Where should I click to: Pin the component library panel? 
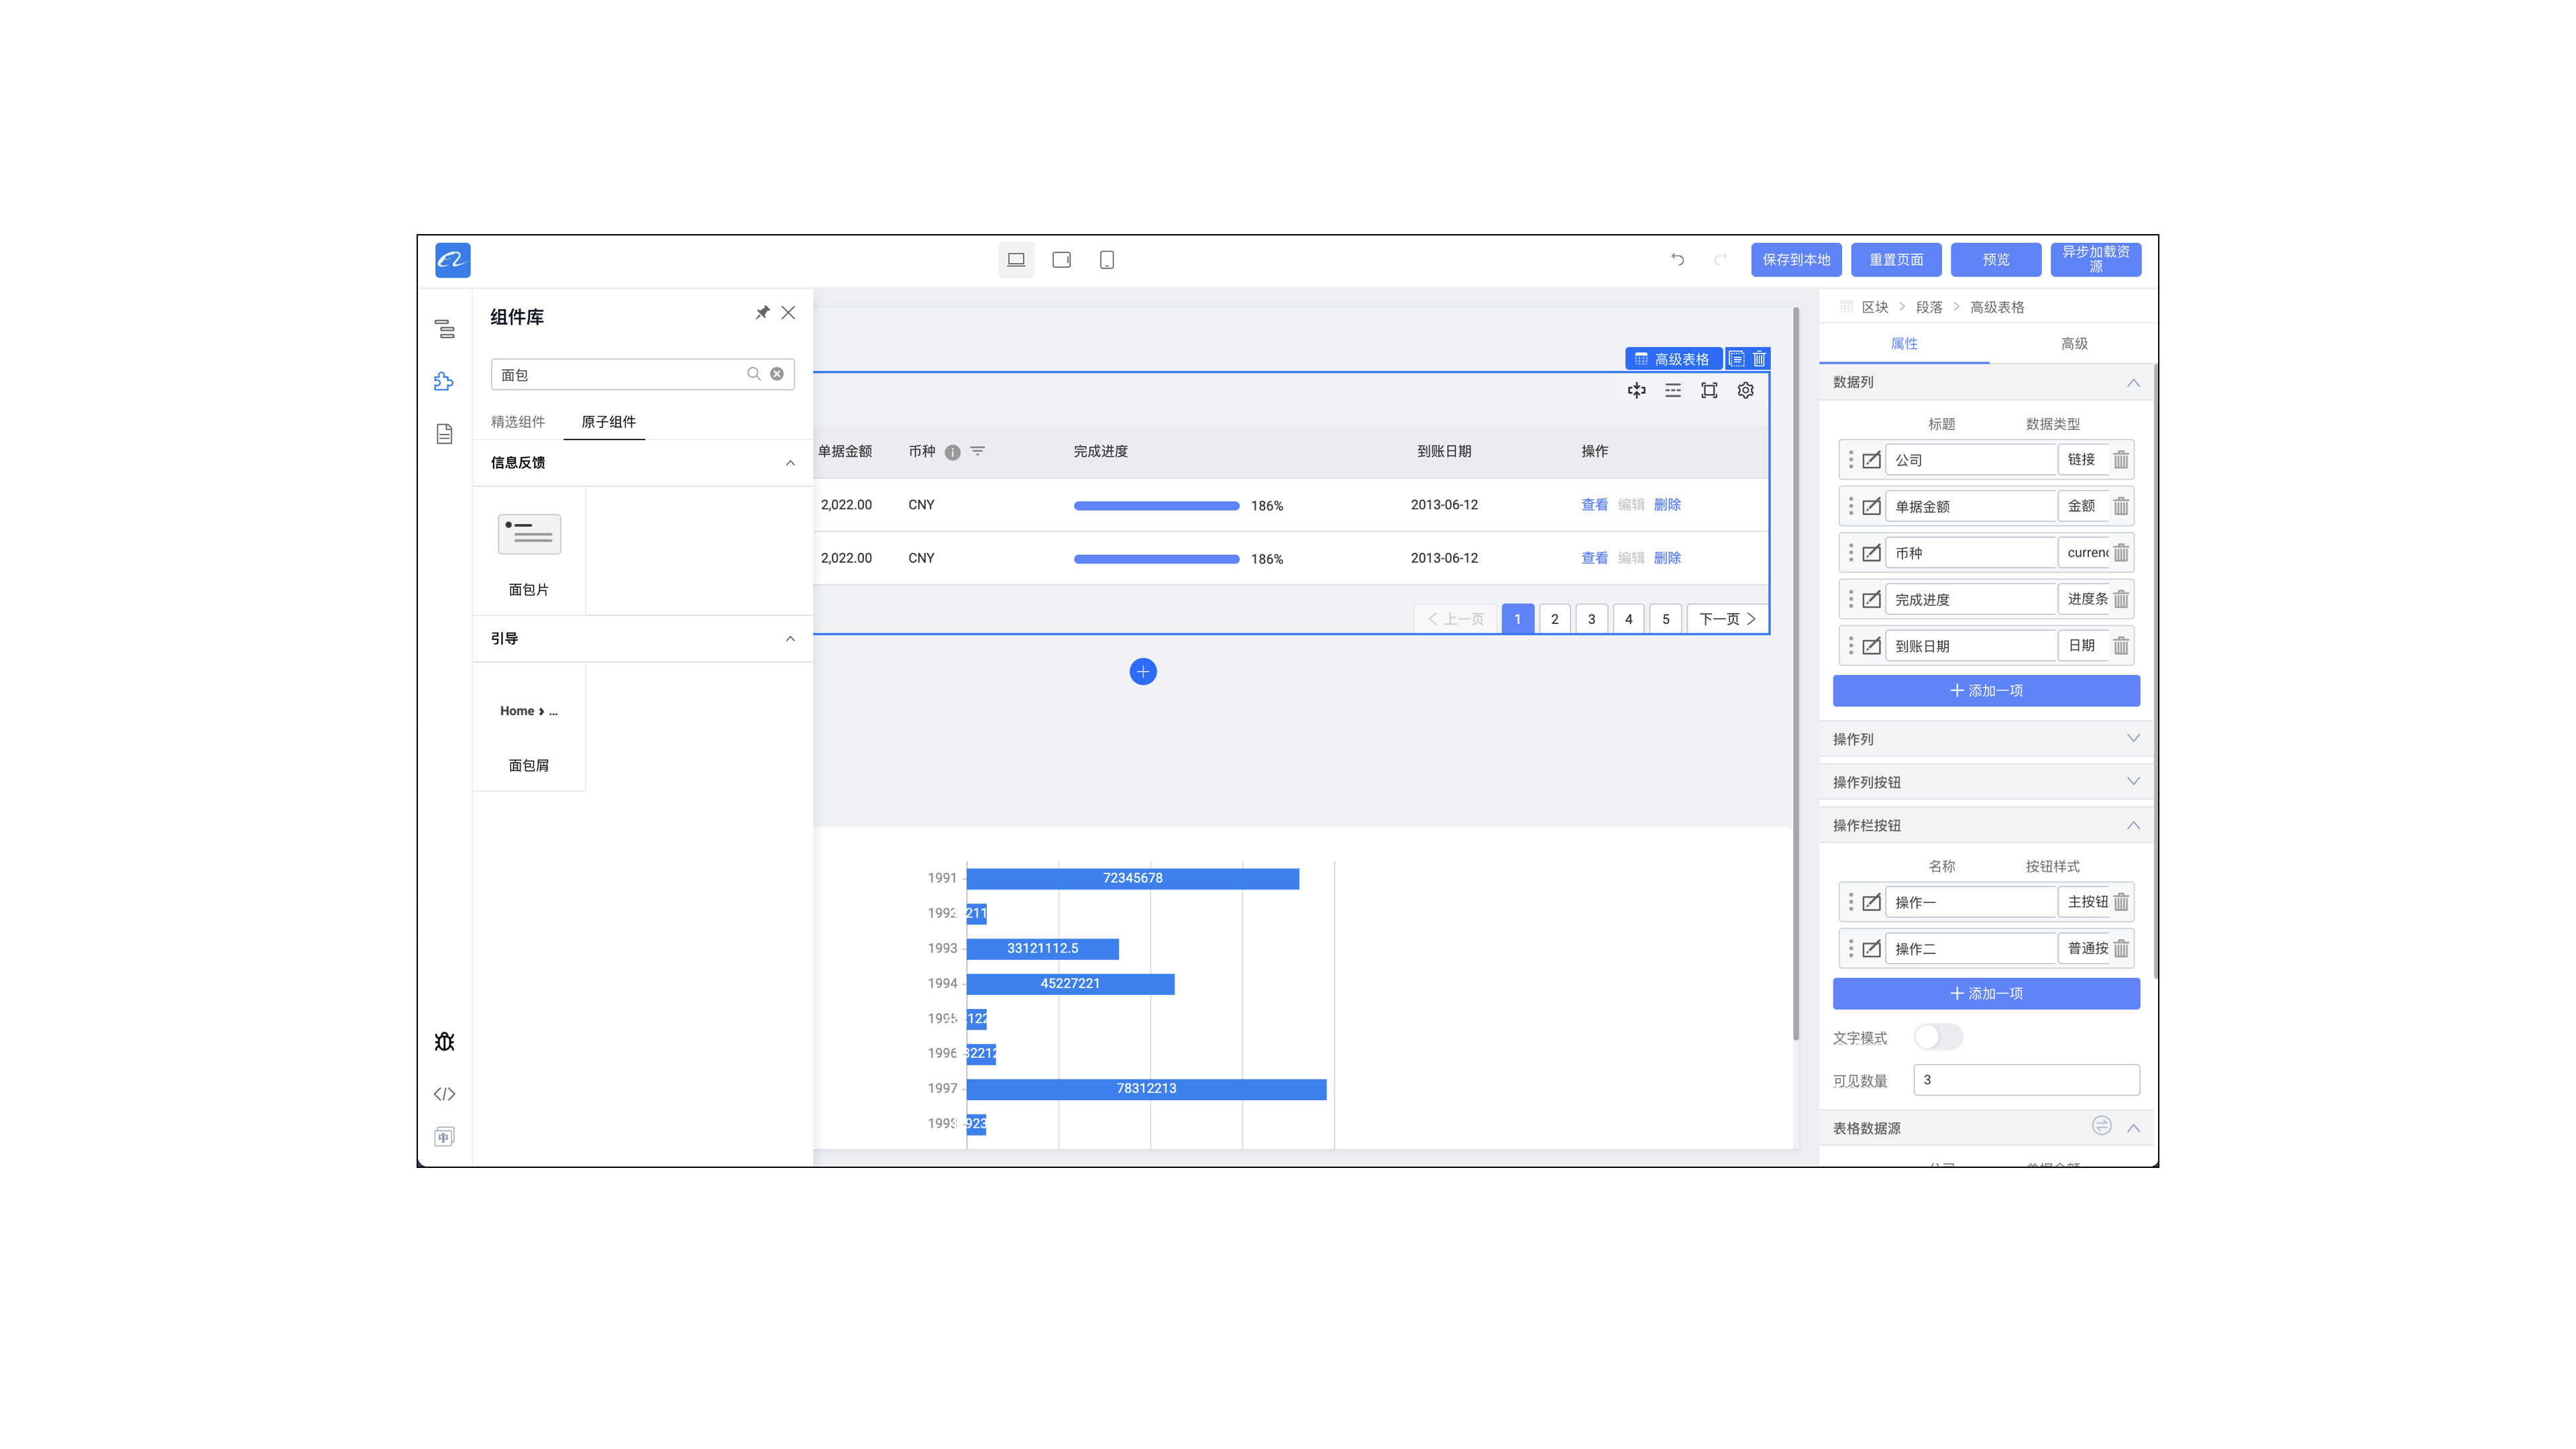762,313
